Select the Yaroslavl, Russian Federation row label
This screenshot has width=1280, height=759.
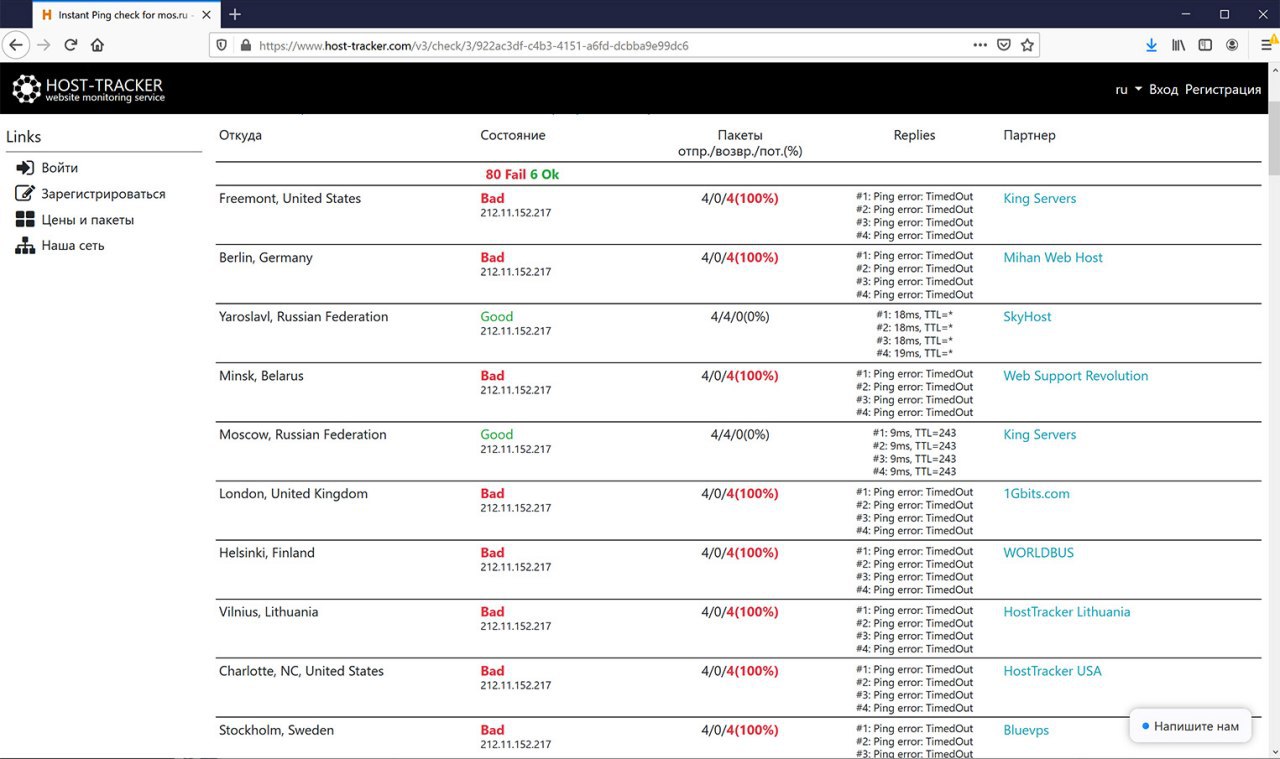[x=304, y=316]
